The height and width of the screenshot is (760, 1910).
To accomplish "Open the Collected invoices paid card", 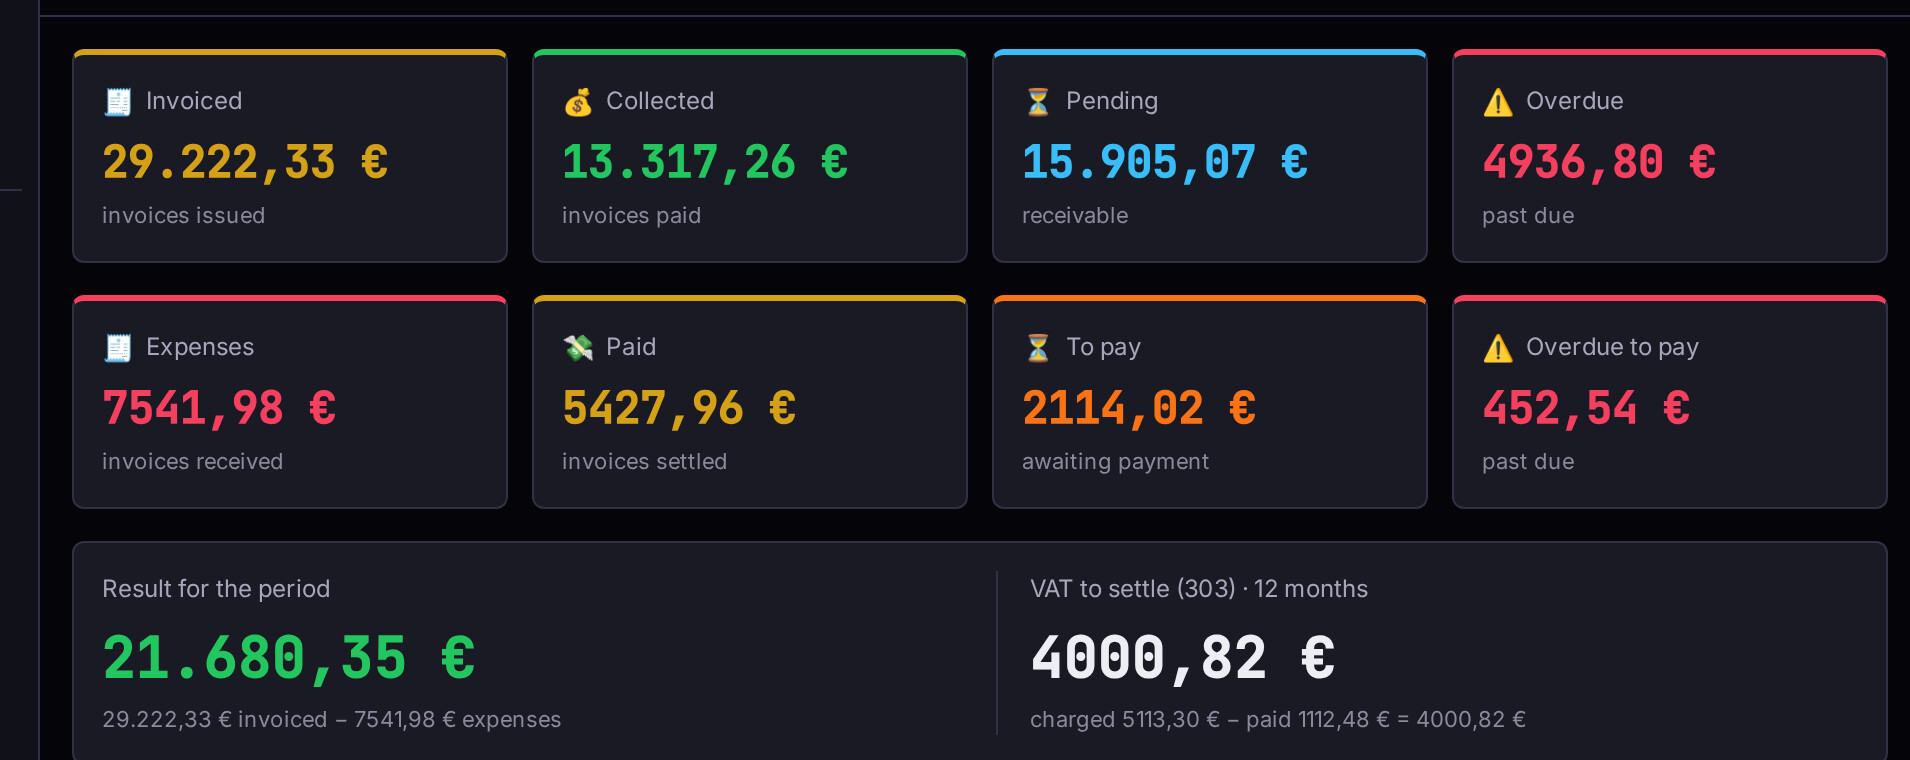I will click(750, 156).
